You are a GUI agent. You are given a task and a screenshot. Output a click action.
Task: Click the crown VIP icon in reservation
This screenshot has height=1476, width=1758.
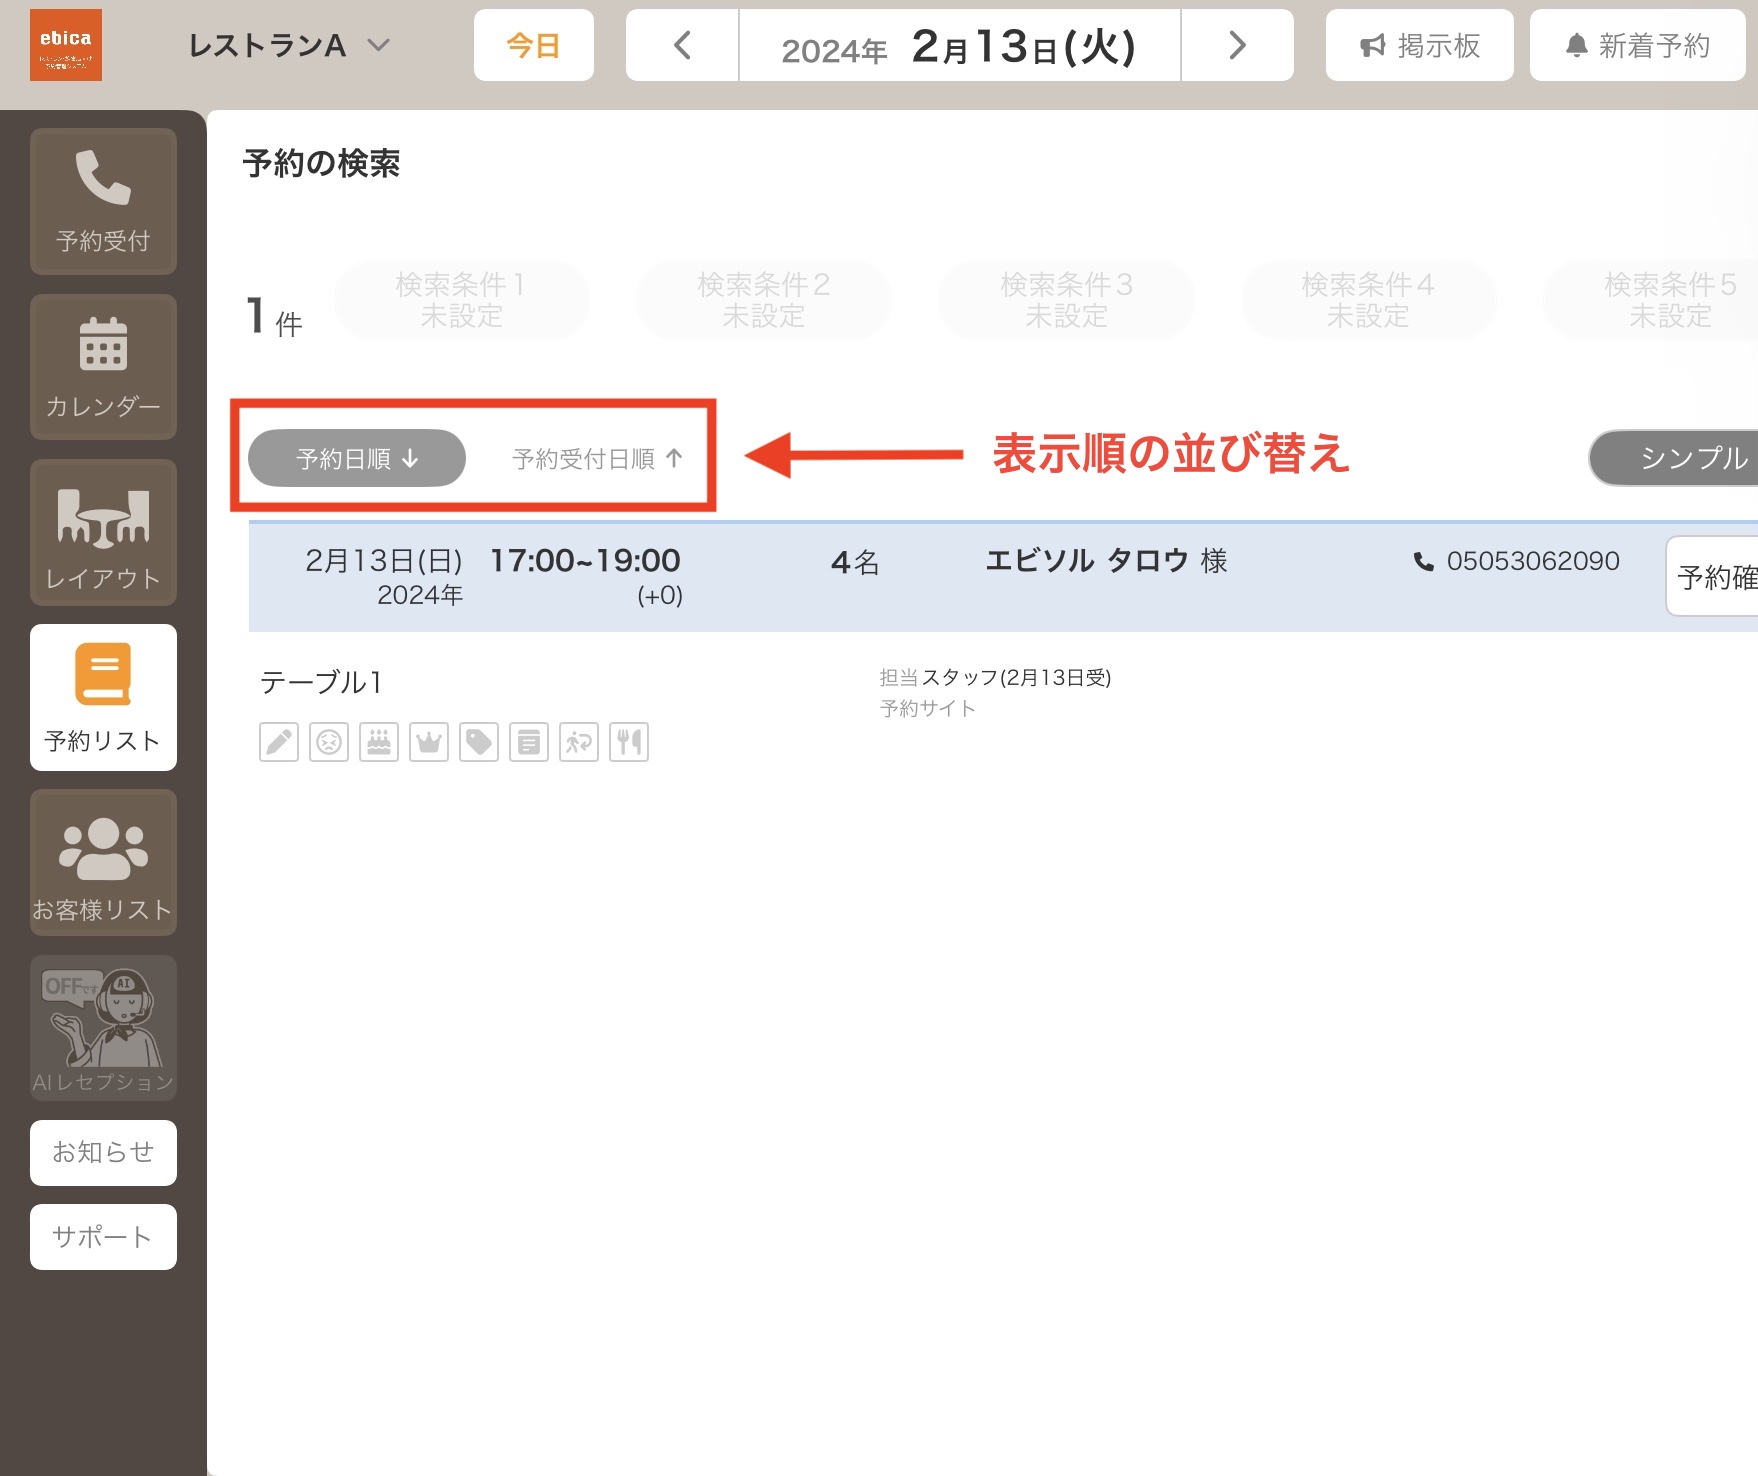429,742
